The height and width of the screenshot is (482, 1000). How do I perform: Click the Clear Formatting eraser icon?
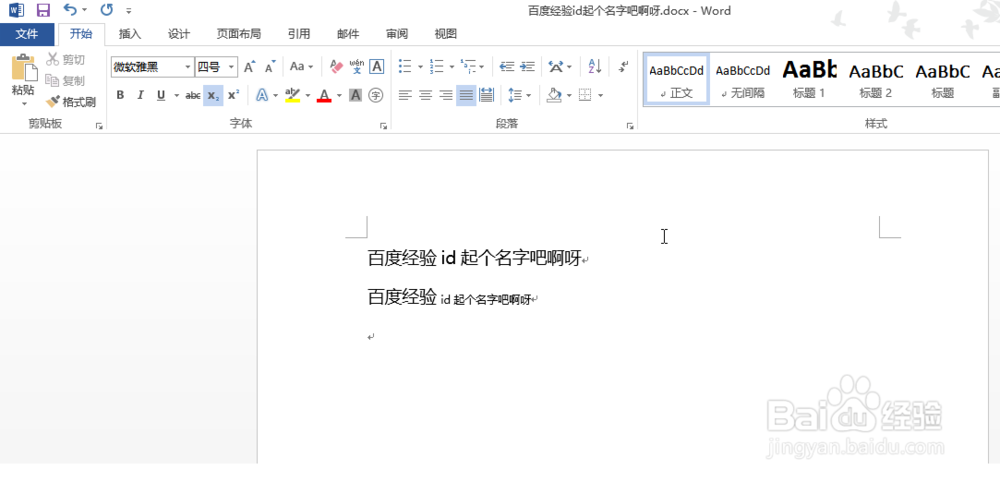point(336,66)
